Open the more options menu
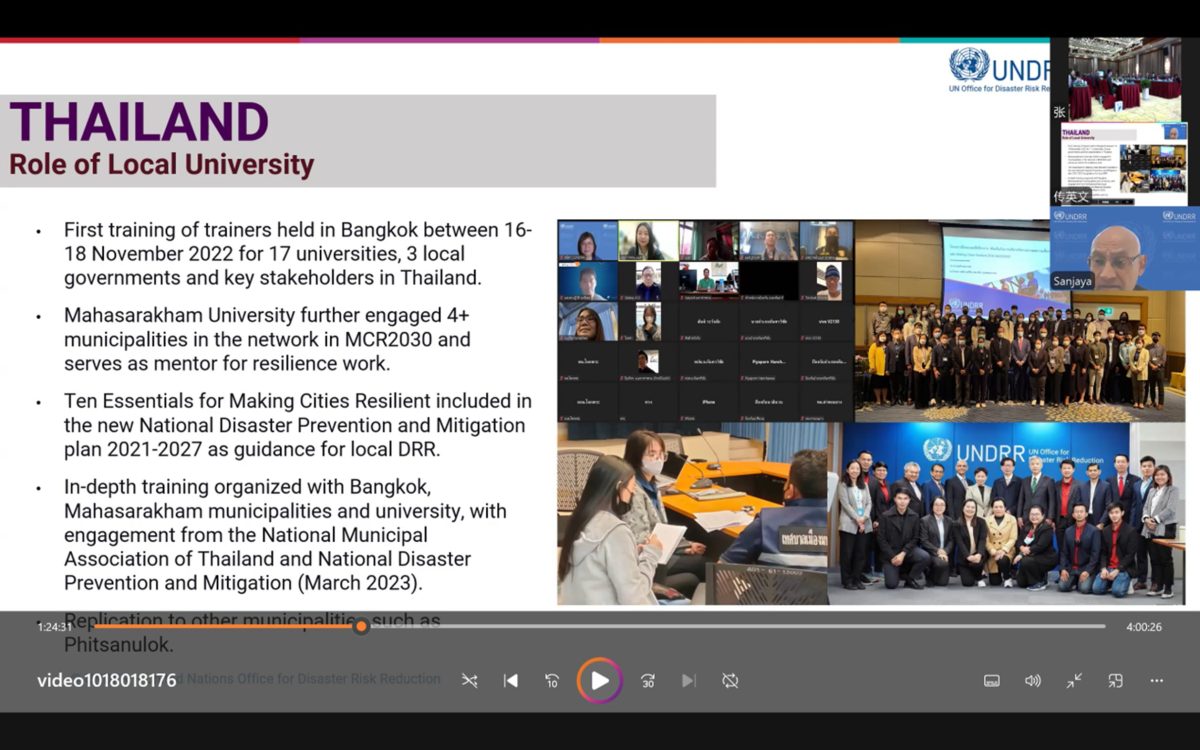Screen dimensions: 1200x750 (x=1157, y=681)
